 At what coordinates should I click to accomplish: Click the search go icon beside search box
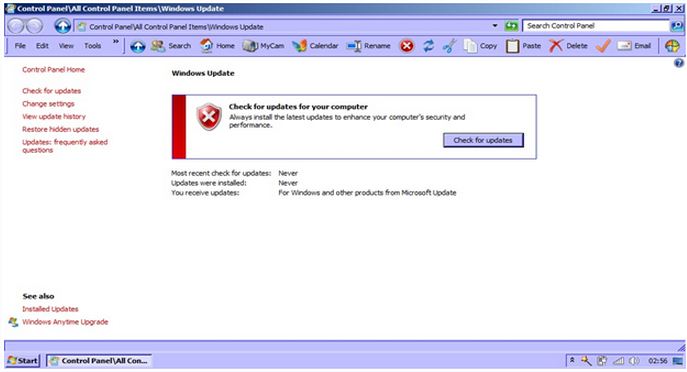coord(677,26)
